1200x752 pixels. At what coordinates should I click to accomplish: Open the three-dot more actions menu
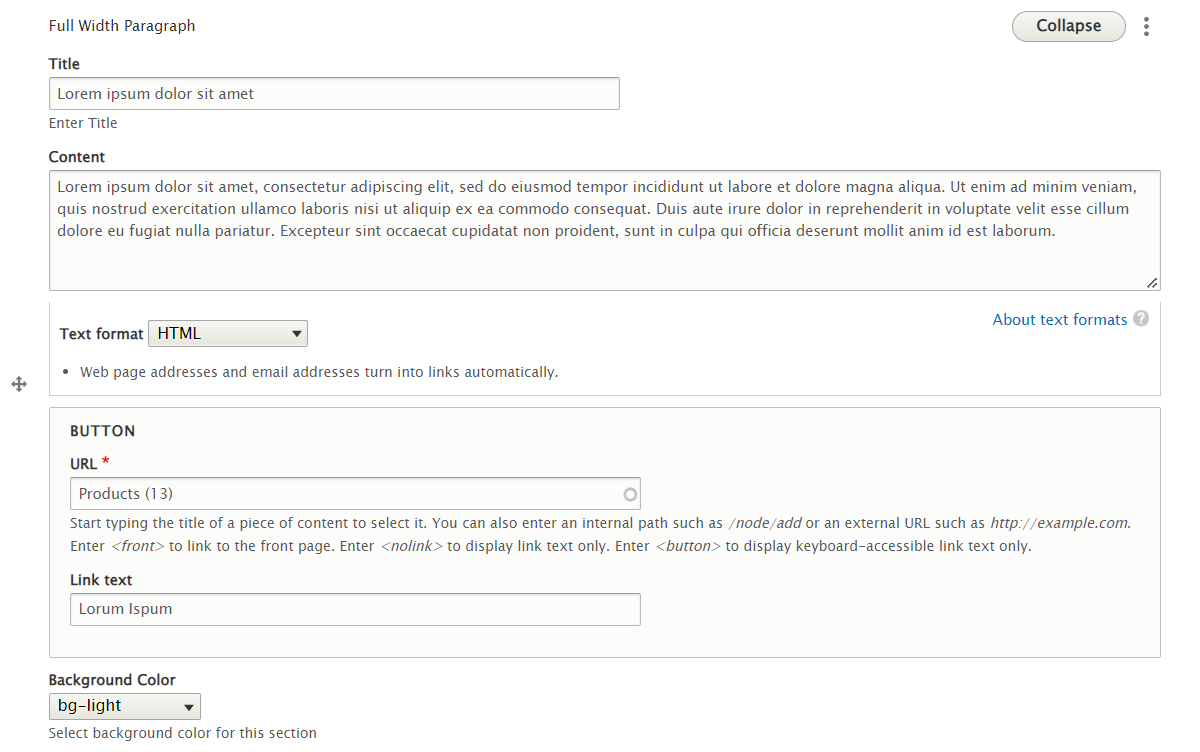(x=1146, y=27)
